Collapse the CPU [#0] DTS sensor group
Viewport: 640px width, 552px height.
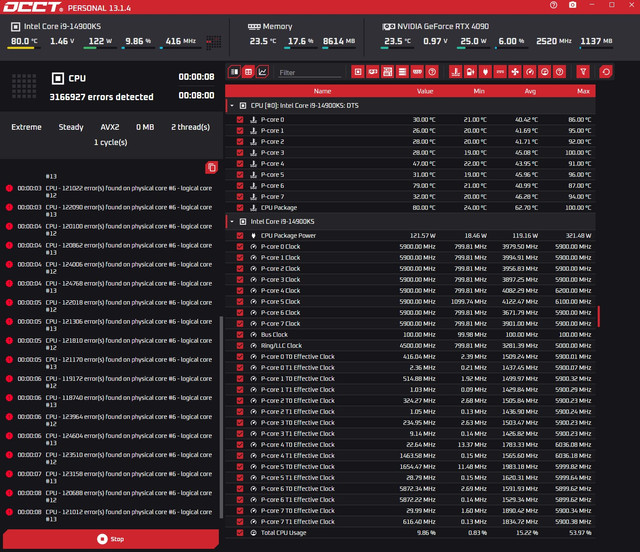pyautogui.click(x=232, y=106)
